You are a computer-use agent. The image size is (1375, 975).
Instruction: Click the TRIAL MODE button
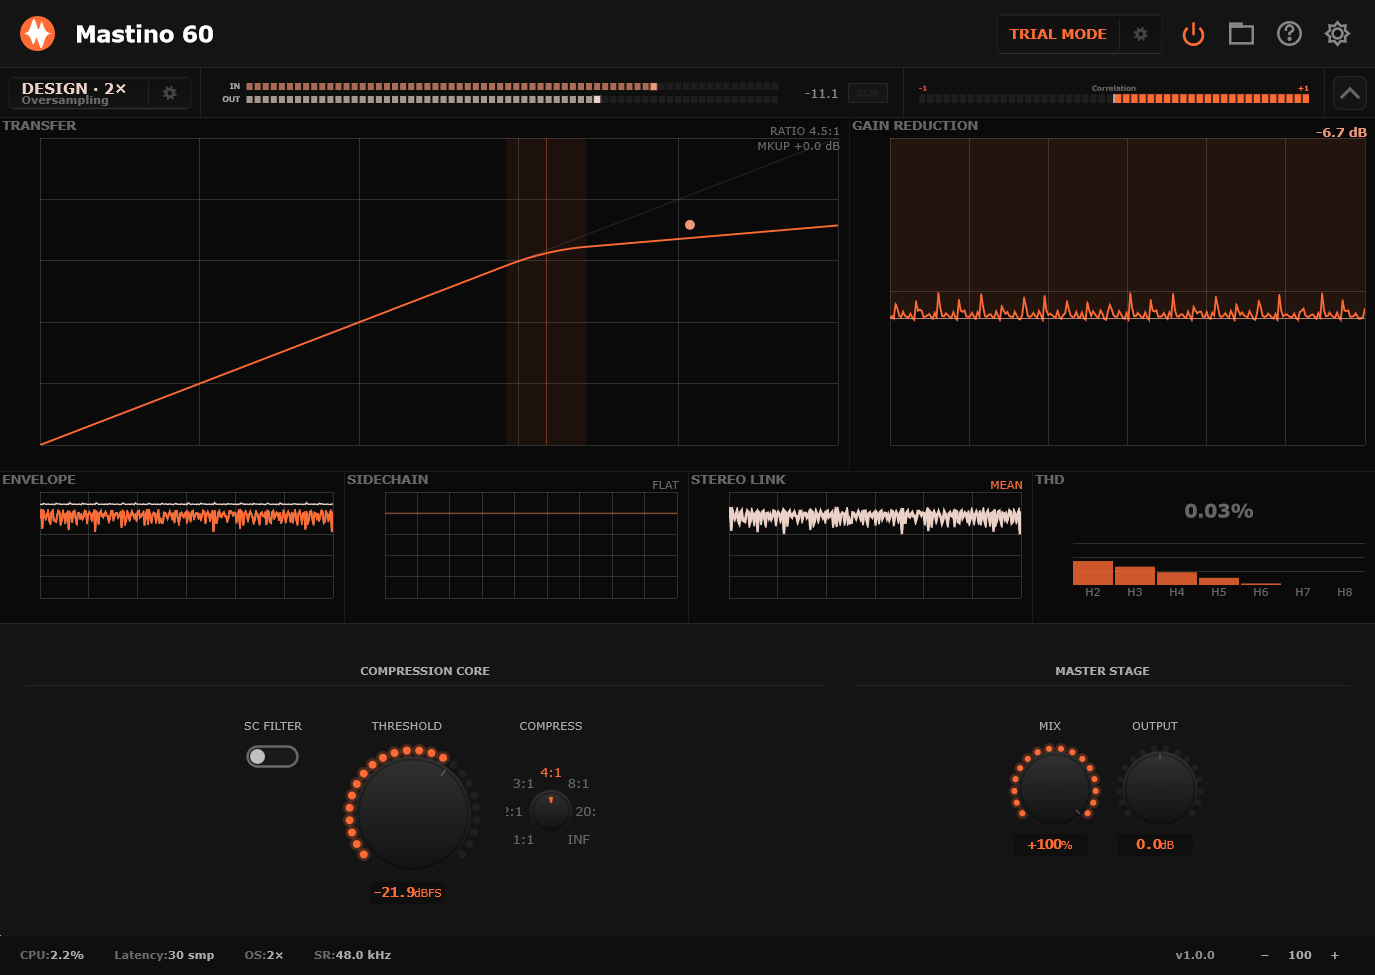point(1058,34)
